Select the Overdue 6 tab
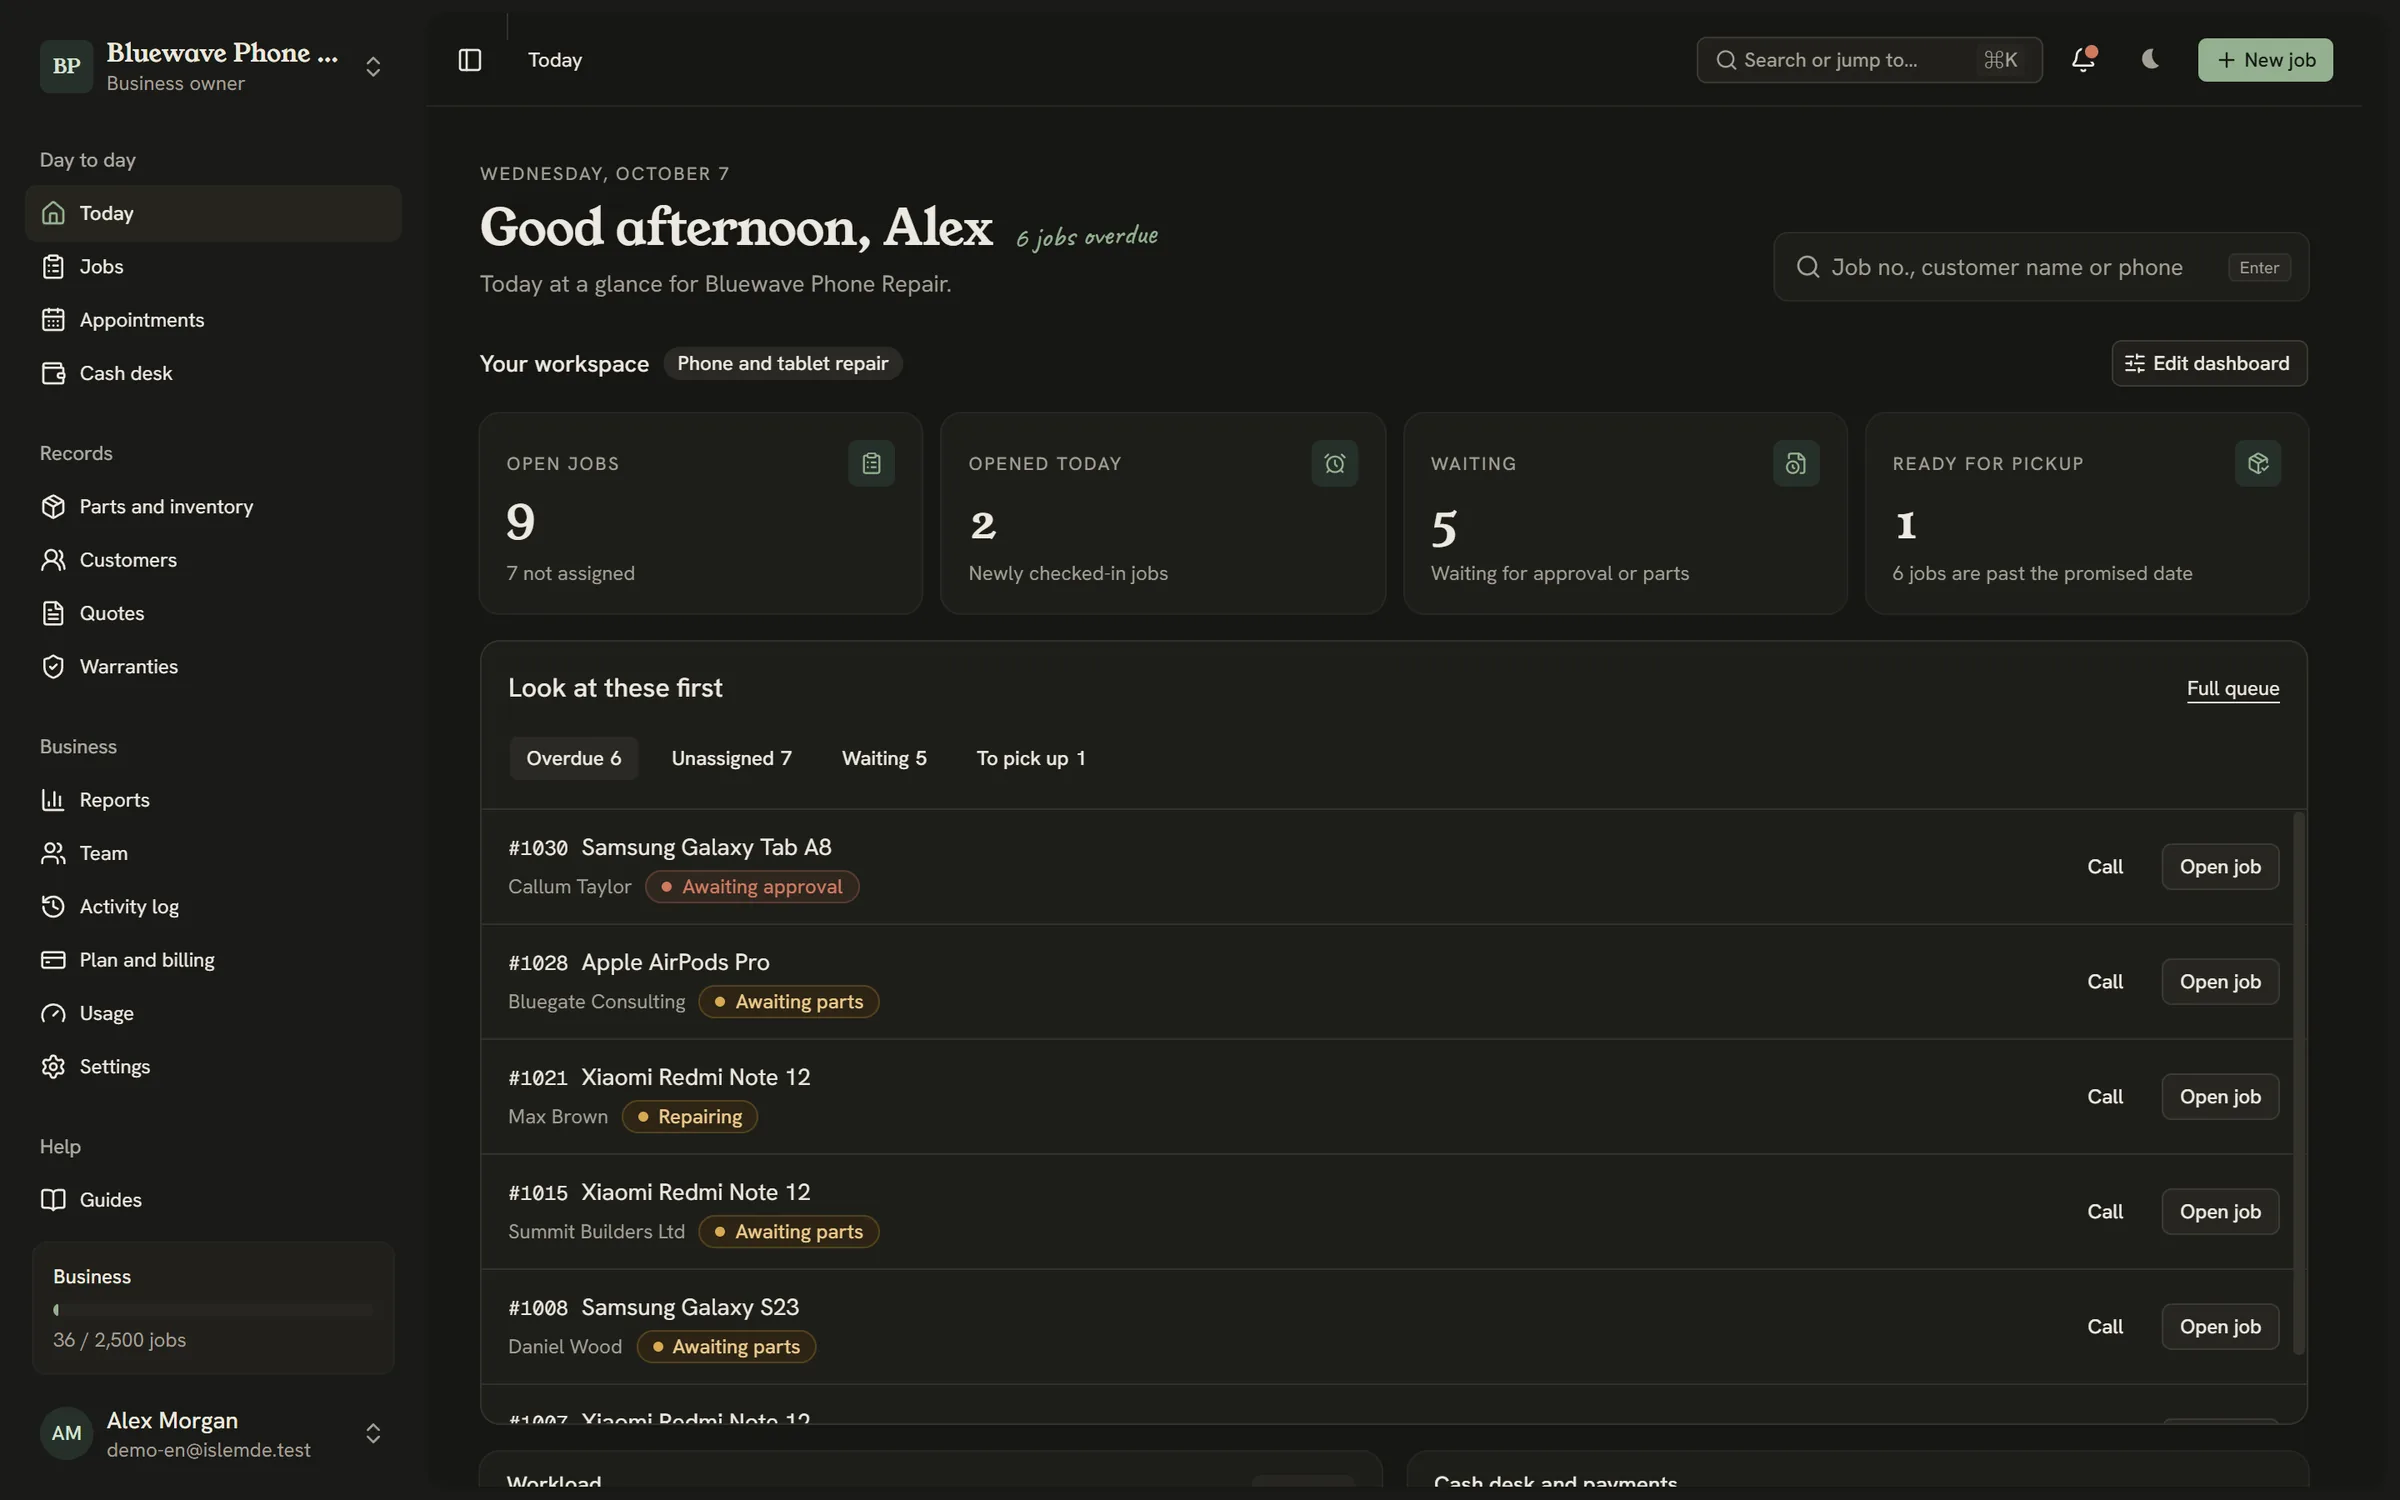Image resolution: width=2400 pixels, height=1500 pixels. 574,758
